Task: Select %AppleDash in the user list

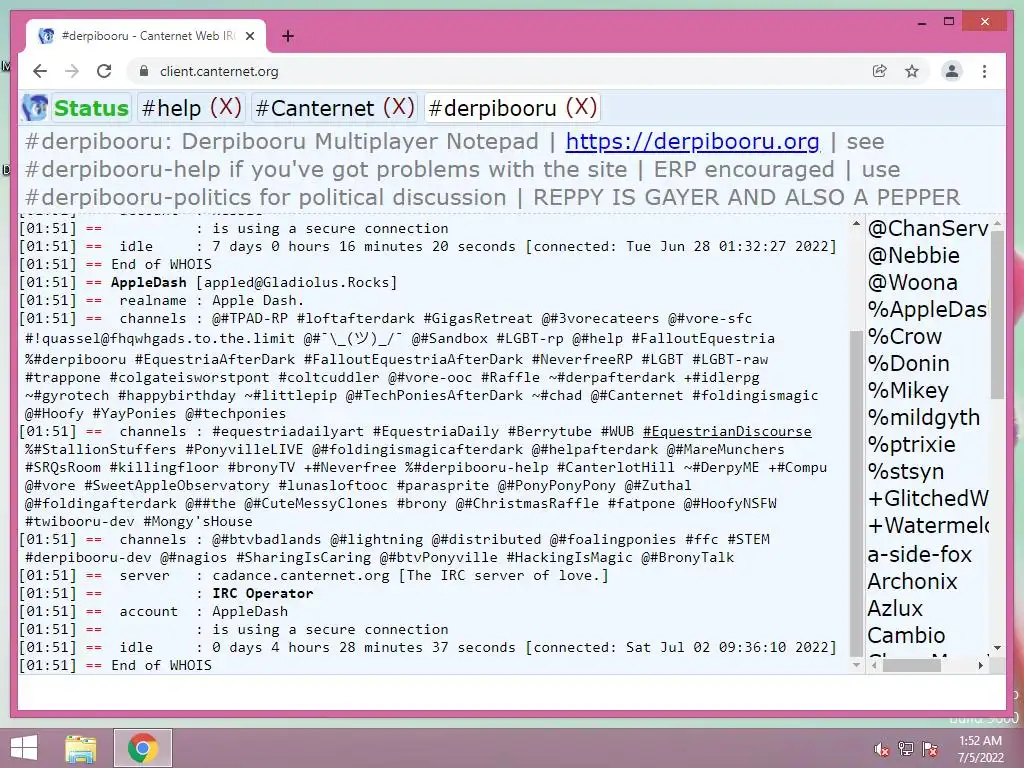Action: [927, 310]
